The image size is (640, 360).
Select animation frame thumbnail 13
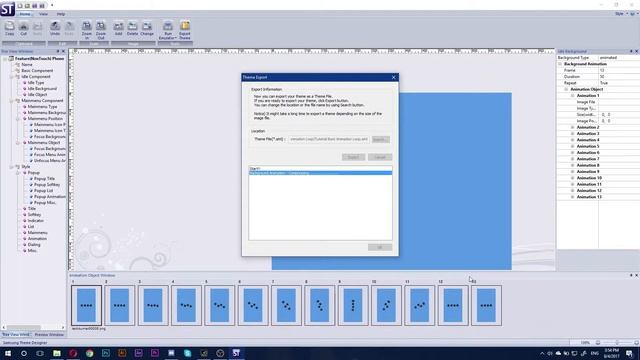click(487, 305)
